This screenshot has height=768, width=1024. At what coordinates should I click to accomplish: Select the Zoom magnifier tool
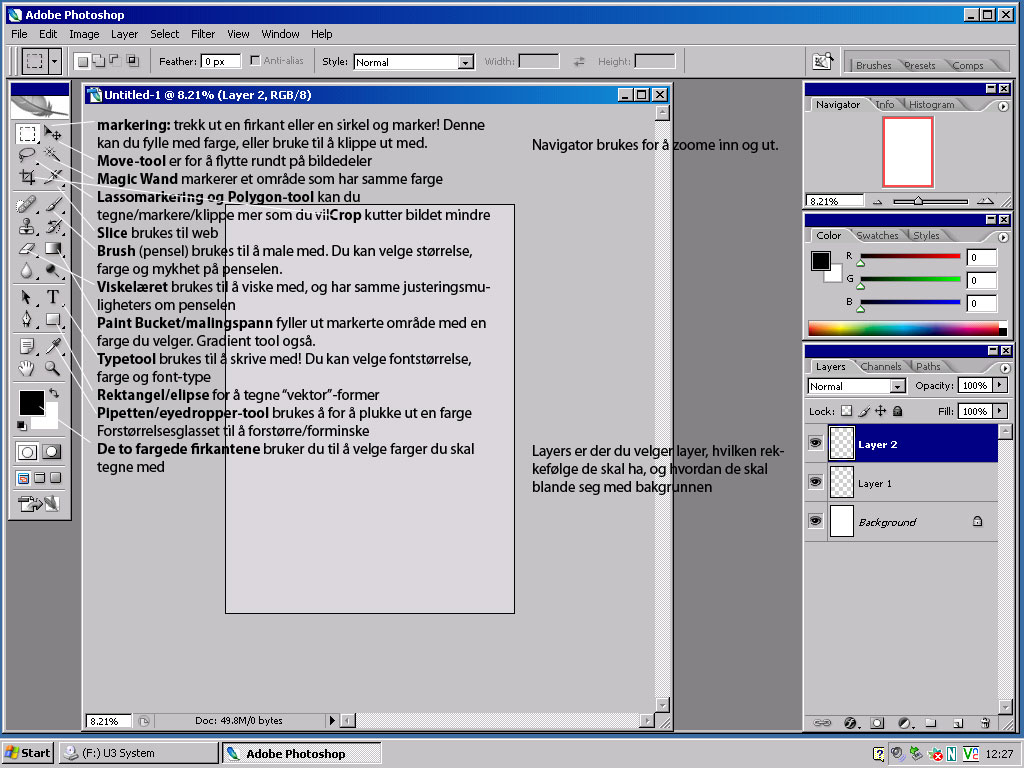coord(53,368)
